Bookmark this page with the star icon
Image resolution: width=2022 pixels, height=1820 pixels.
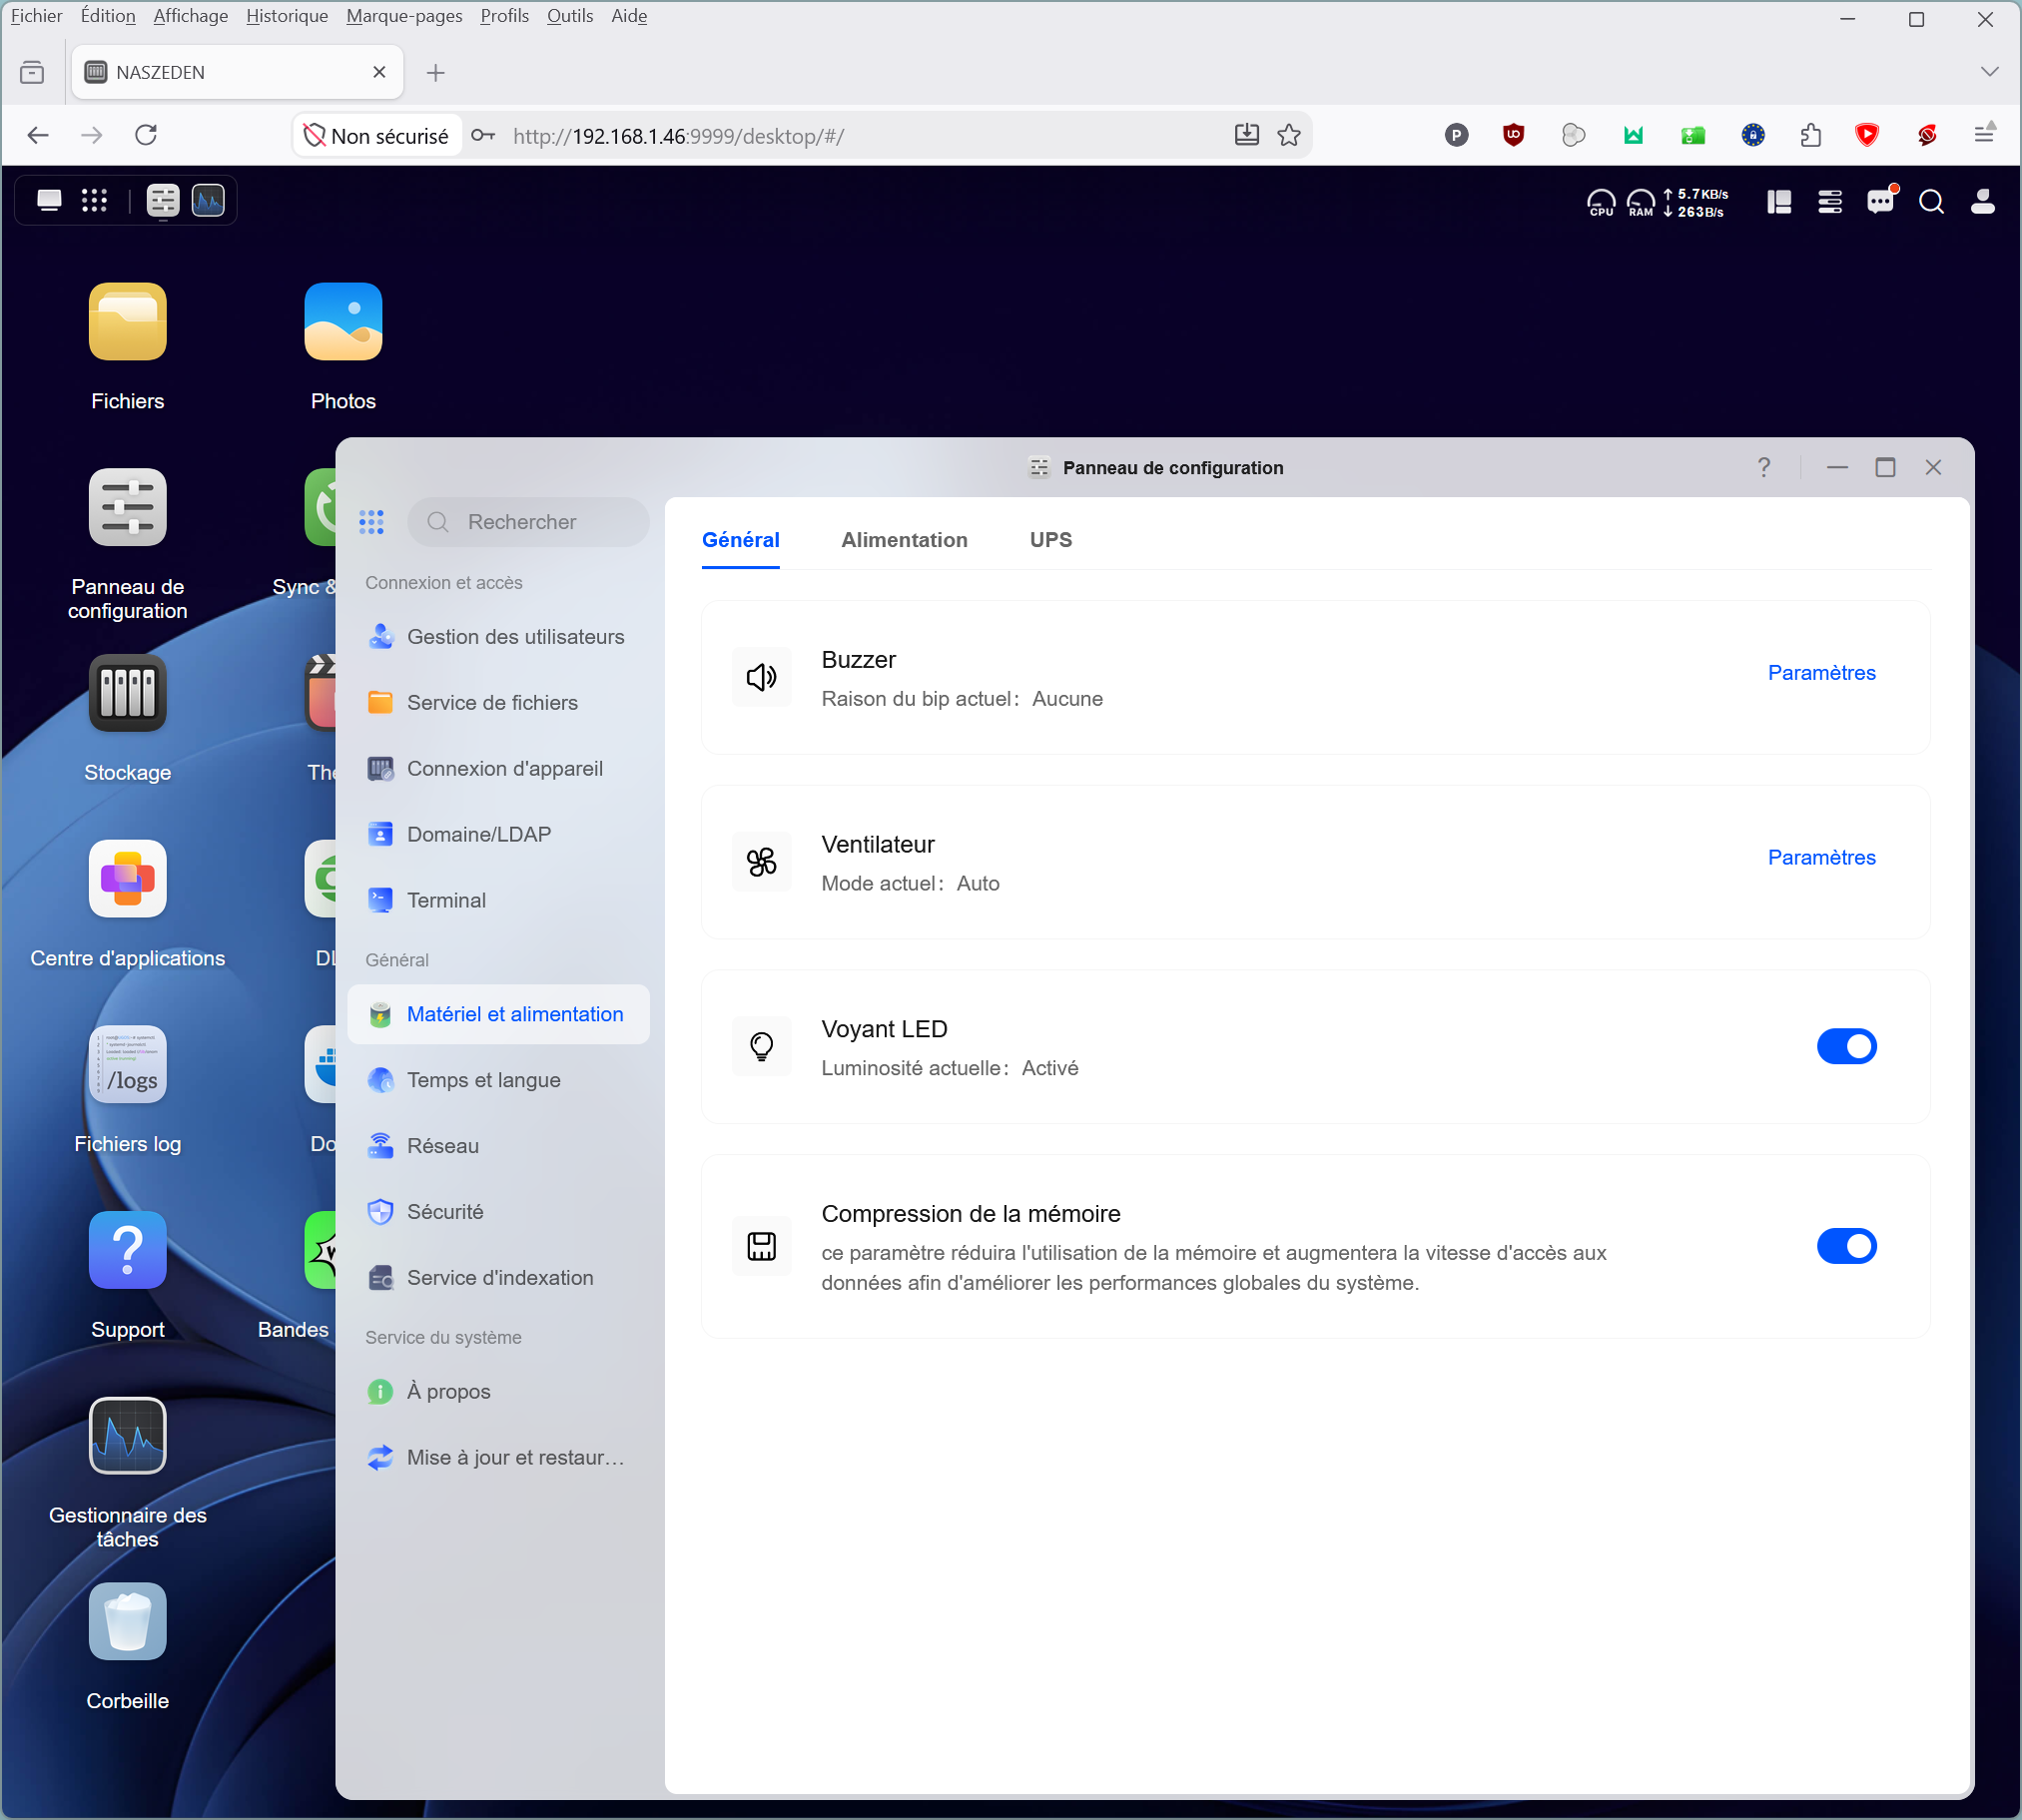coord(1289,135)
